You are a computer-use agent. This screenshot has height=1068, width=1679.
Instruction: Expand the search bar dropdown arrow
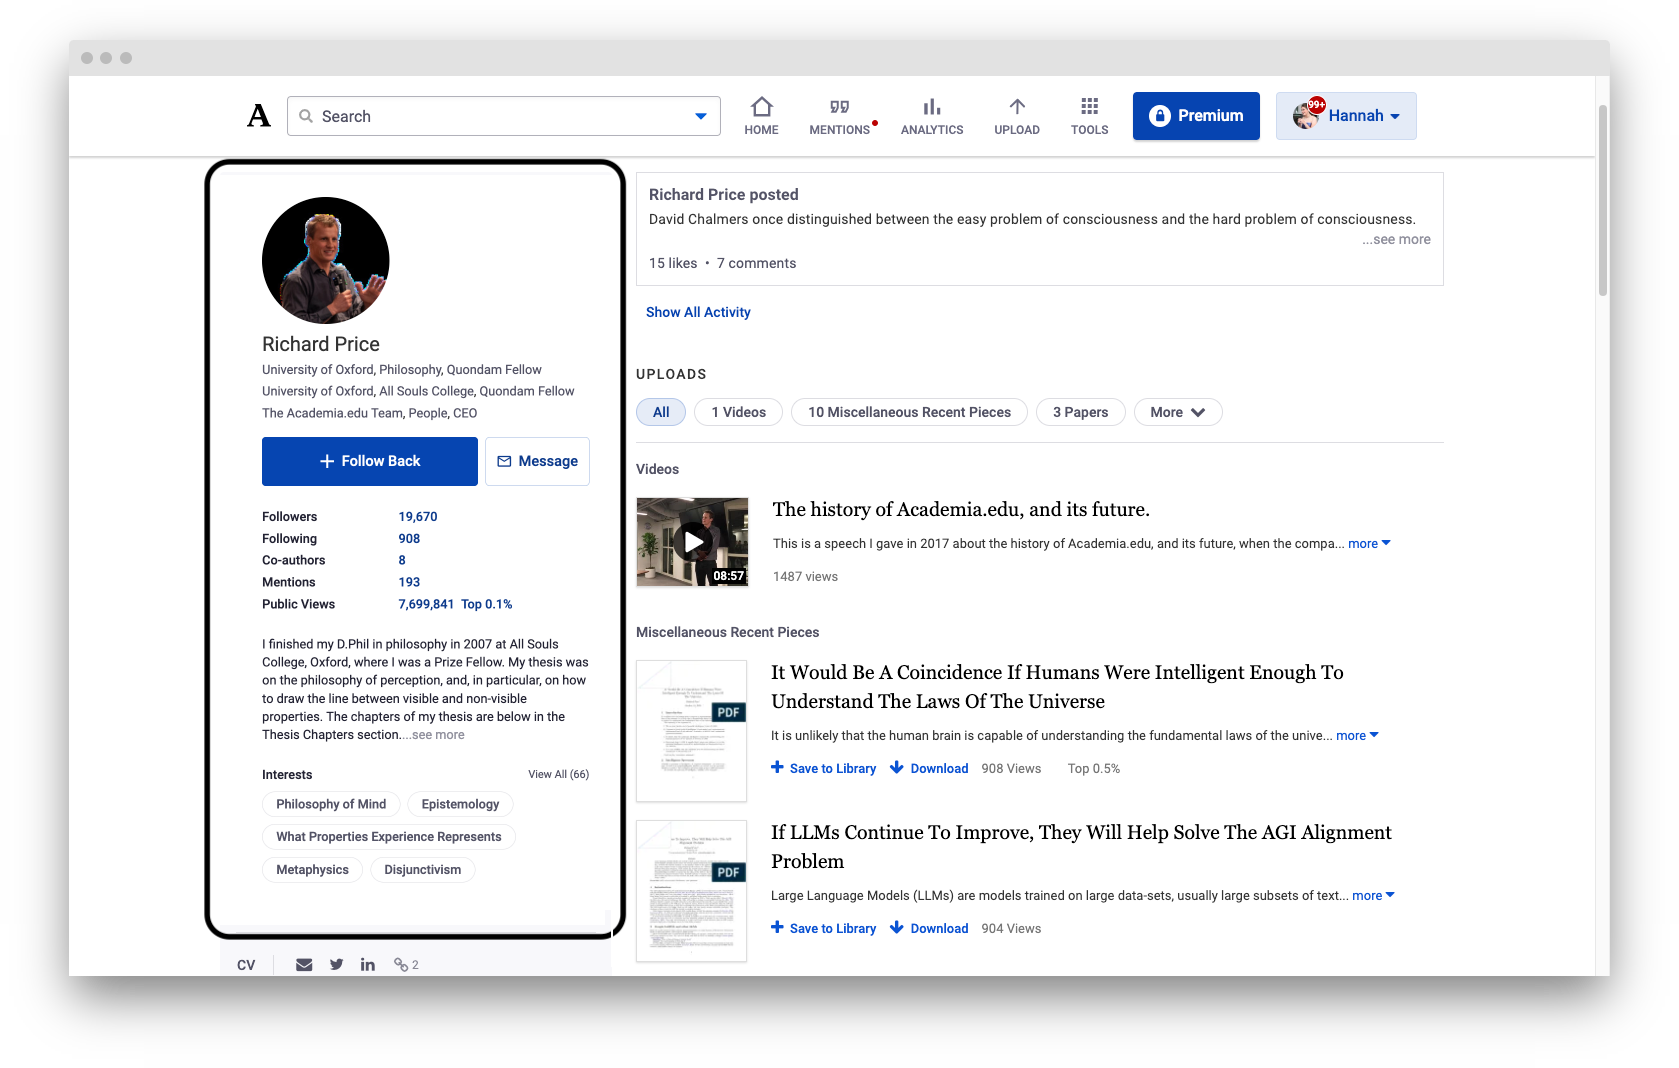point(699,116)
